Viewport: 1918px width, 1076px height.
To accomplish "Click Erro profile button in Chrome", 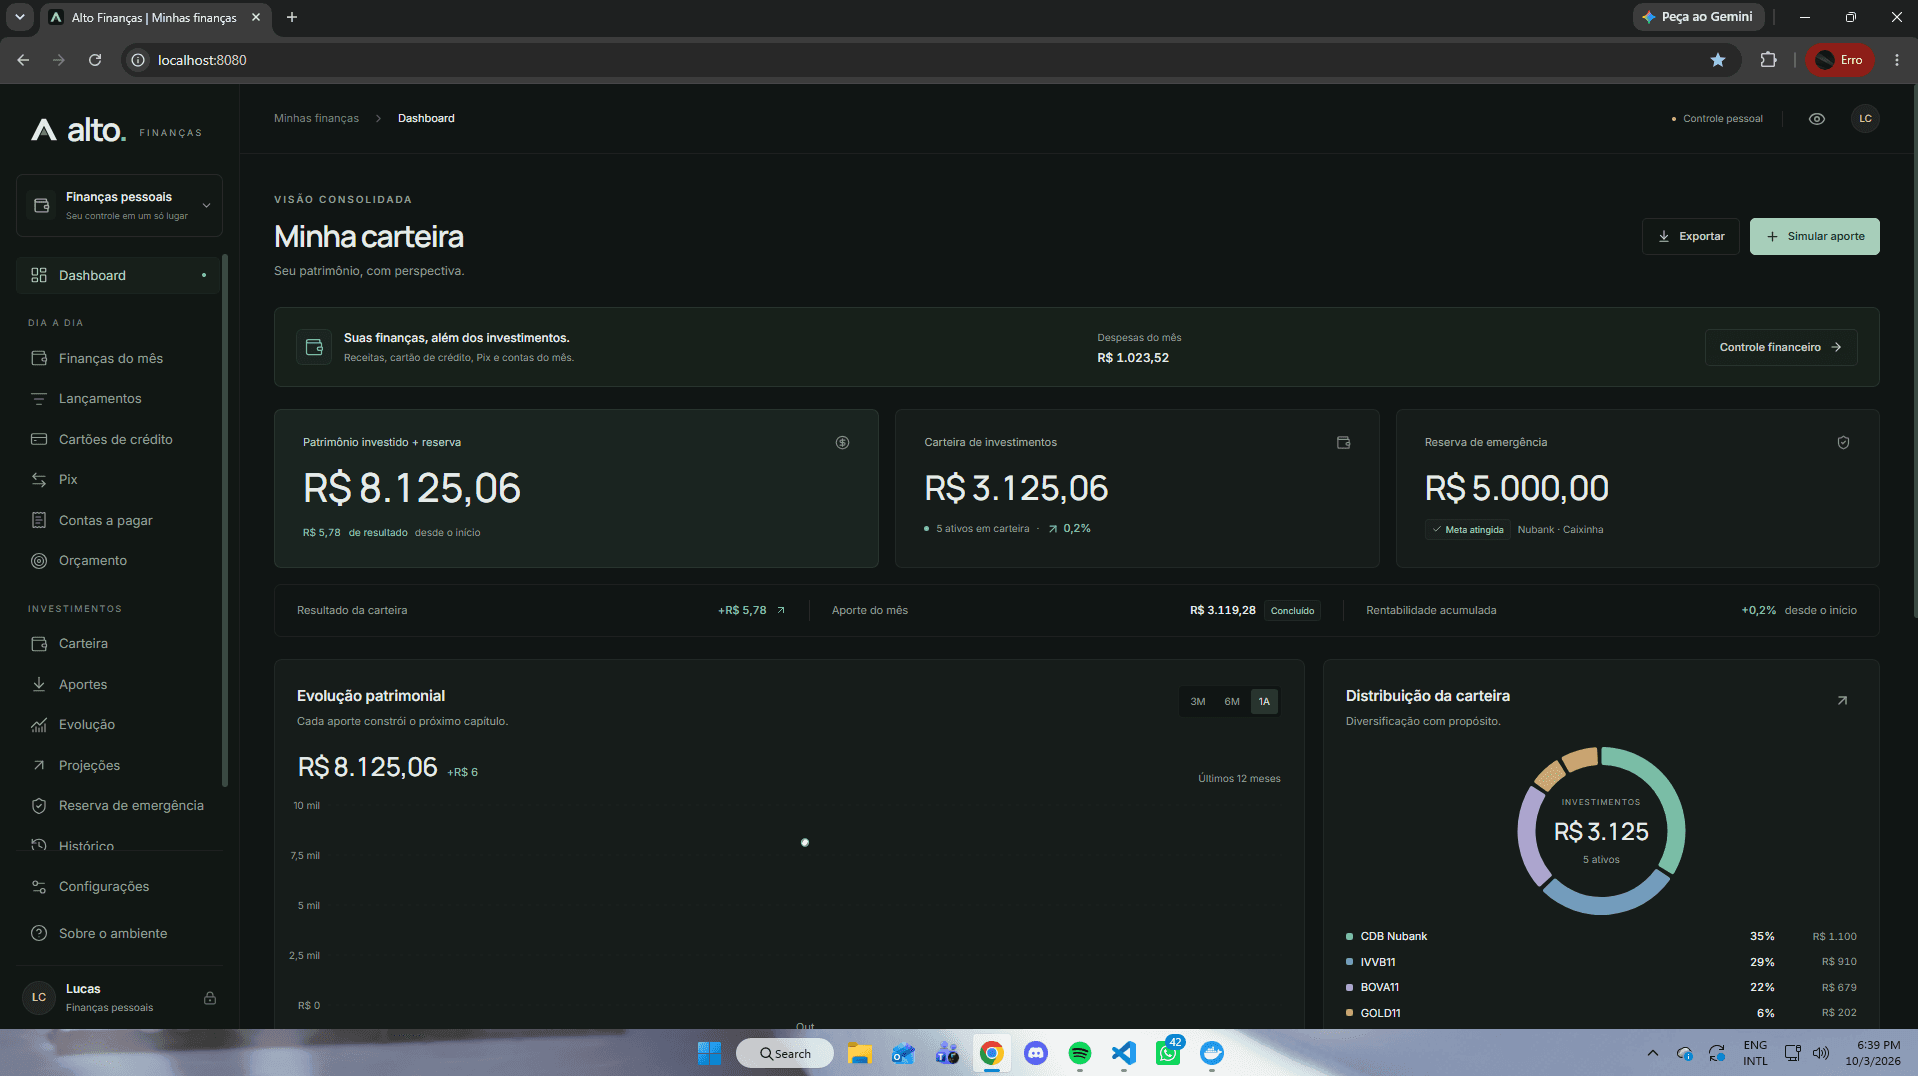I will click(x=1840, y=60).
